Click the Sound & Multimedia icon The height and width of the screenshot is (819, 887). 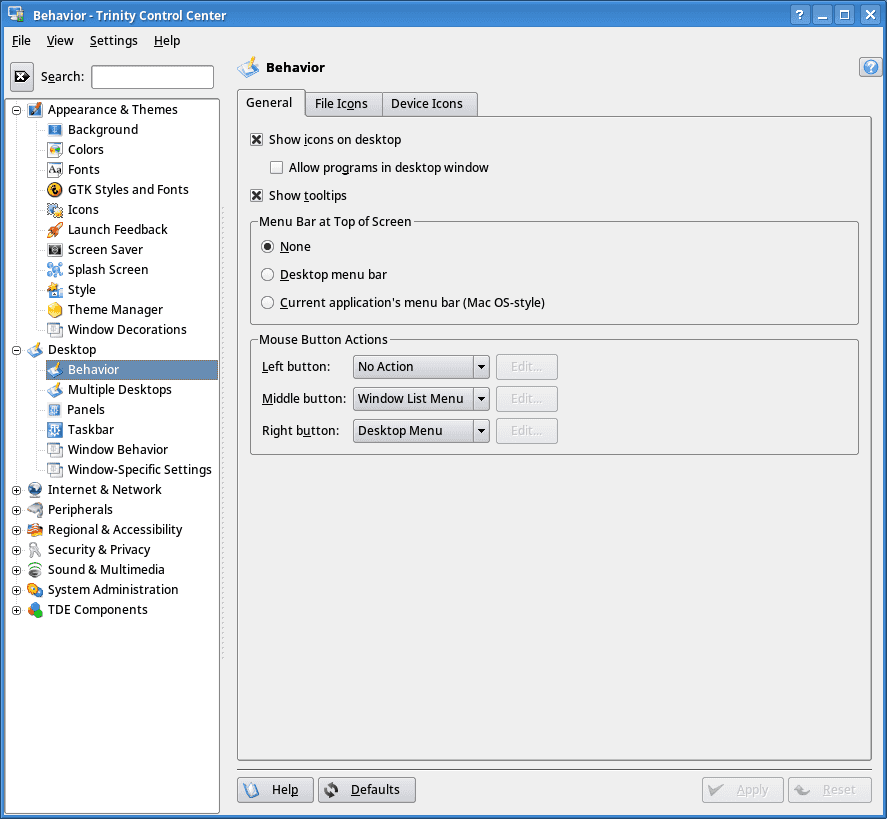point(35,570)
